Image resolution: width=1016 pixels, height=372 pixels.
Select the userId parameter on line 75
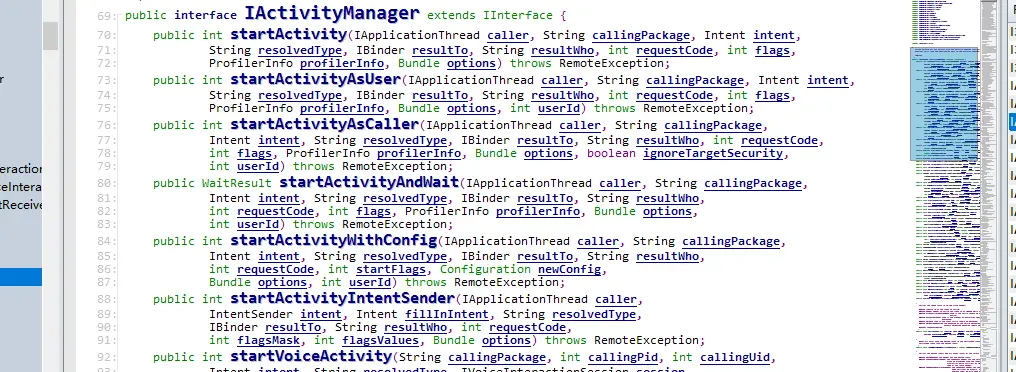pyautogui.click(x=559, y=108)
